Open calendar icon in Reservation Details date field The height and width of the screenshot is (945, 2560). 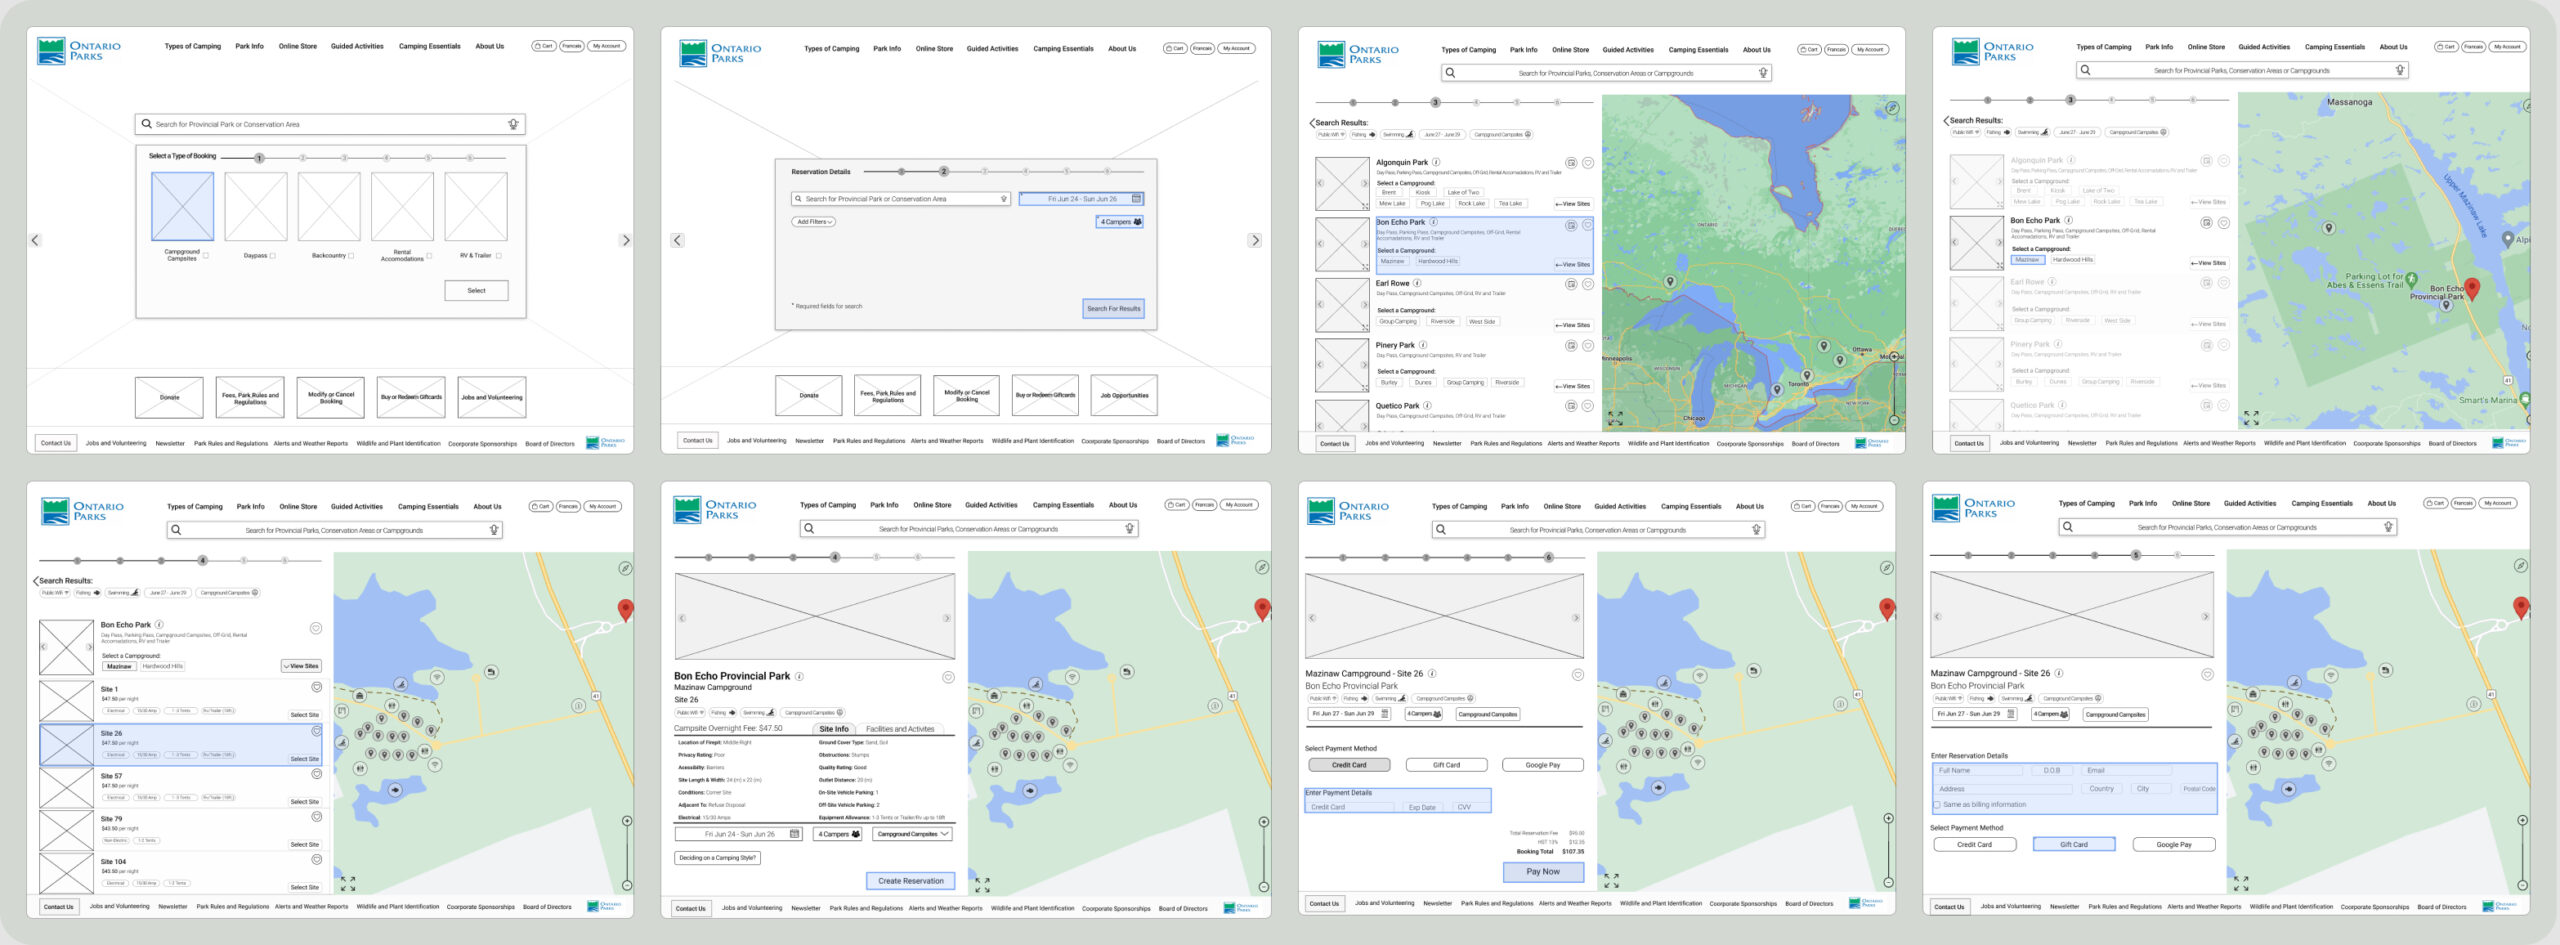[1136, 199]
